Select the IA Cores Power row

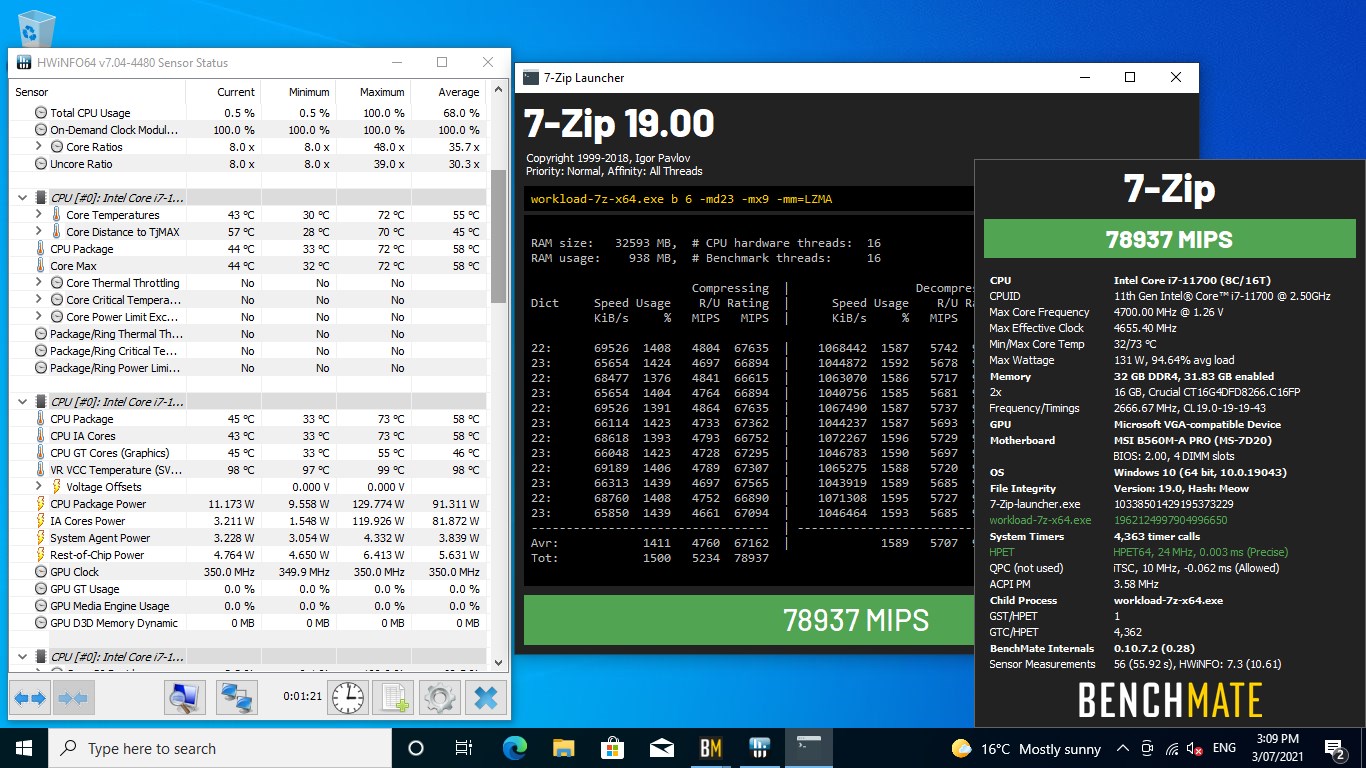pos(247,521)
